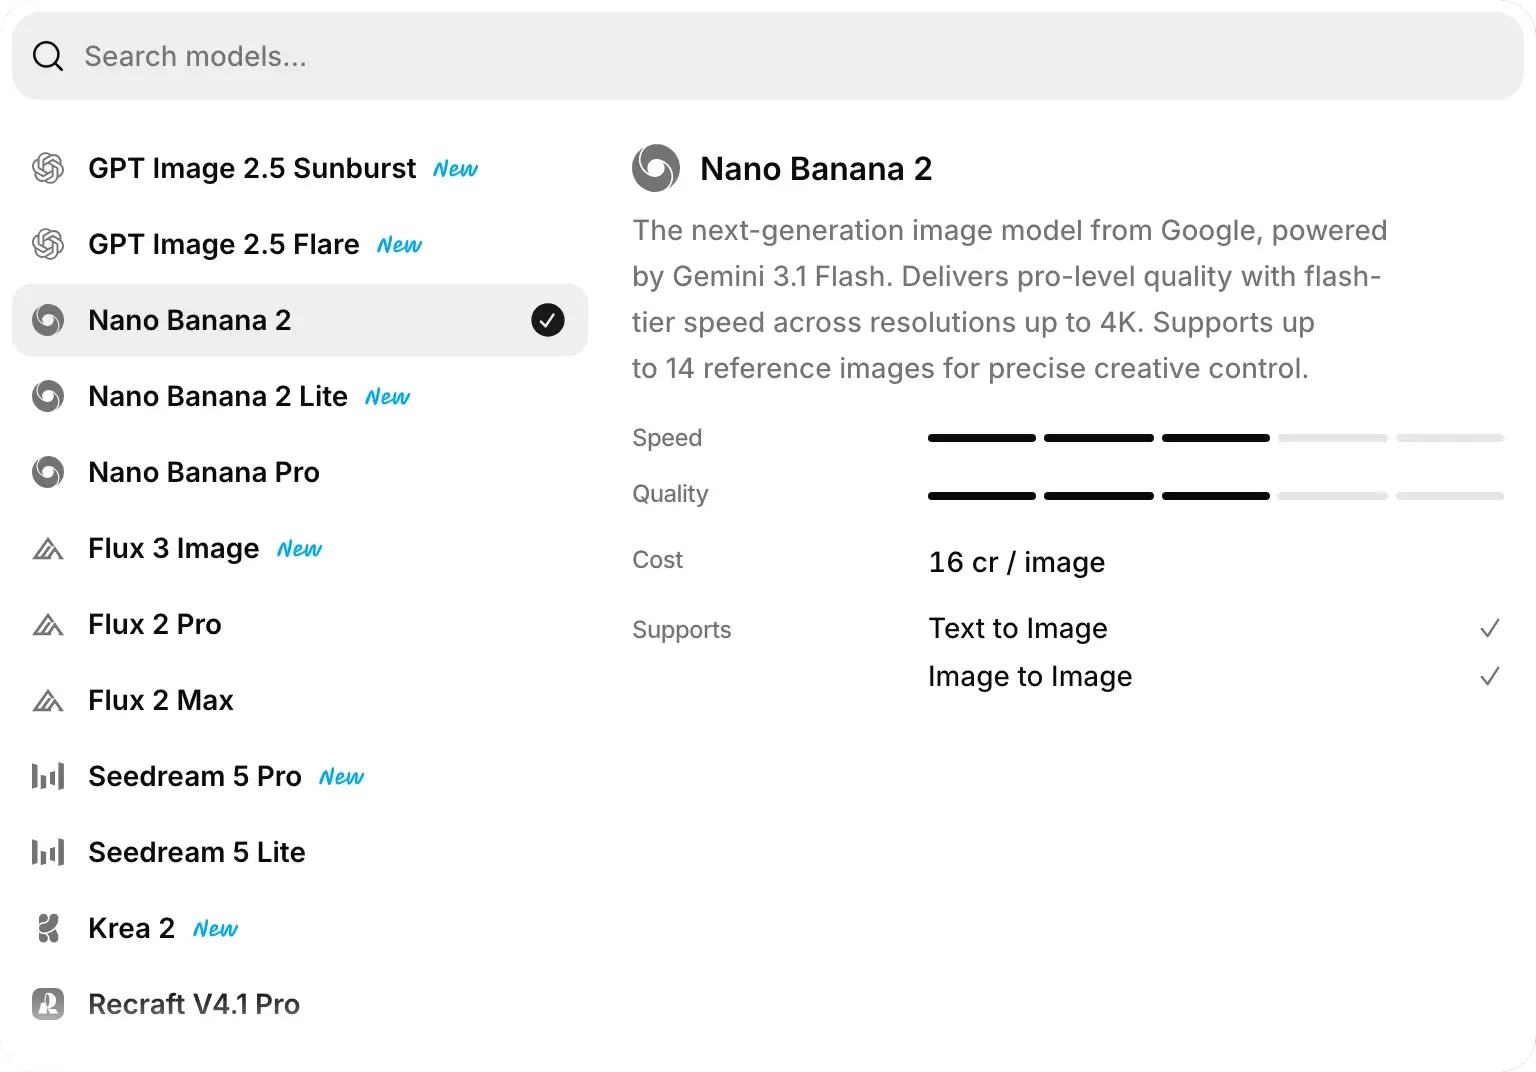Click the 'Nano Banana 2' heading in details
This screenshot has width=1536, height=1072.
(816, 168)
